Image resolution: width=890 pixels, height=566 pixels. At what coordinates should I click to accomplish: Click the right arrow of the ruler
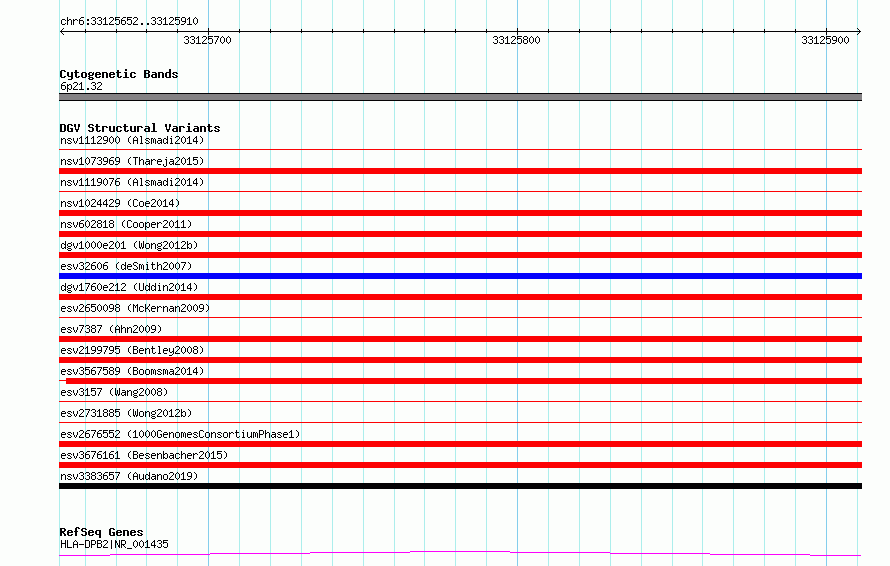tap(859, 31)
